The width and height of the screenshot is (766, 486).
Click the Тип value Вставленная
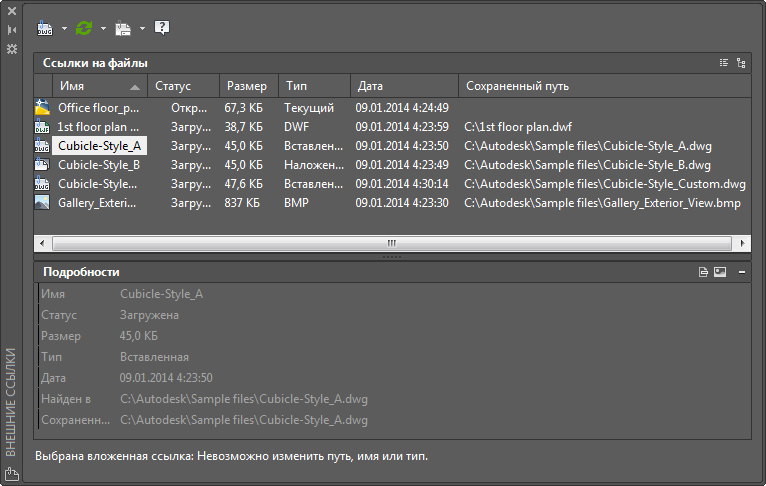tap(154, 357)
